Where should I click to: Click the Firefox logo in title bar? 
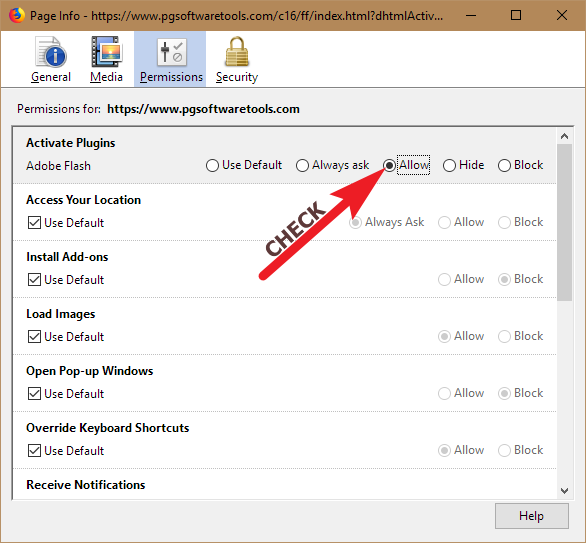[x=16, y=15]
